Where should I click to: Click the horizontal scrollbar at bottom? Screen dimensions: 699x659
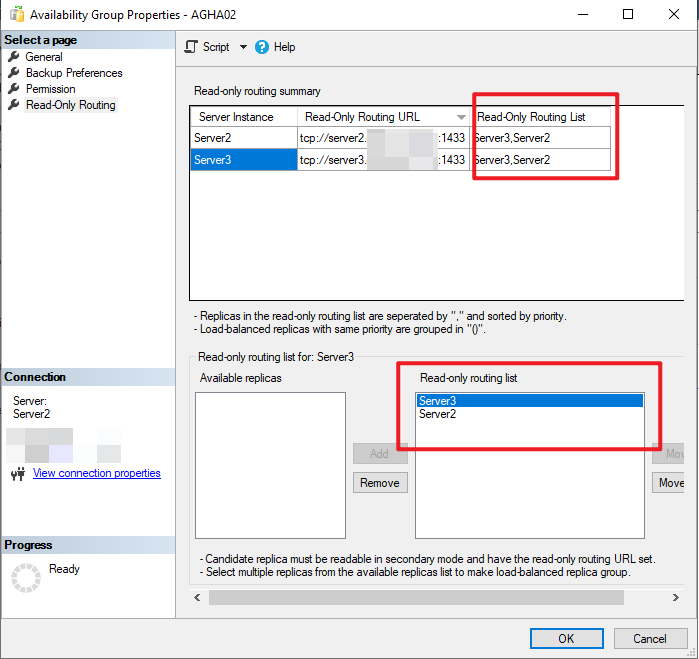click(x=415, y=597)
